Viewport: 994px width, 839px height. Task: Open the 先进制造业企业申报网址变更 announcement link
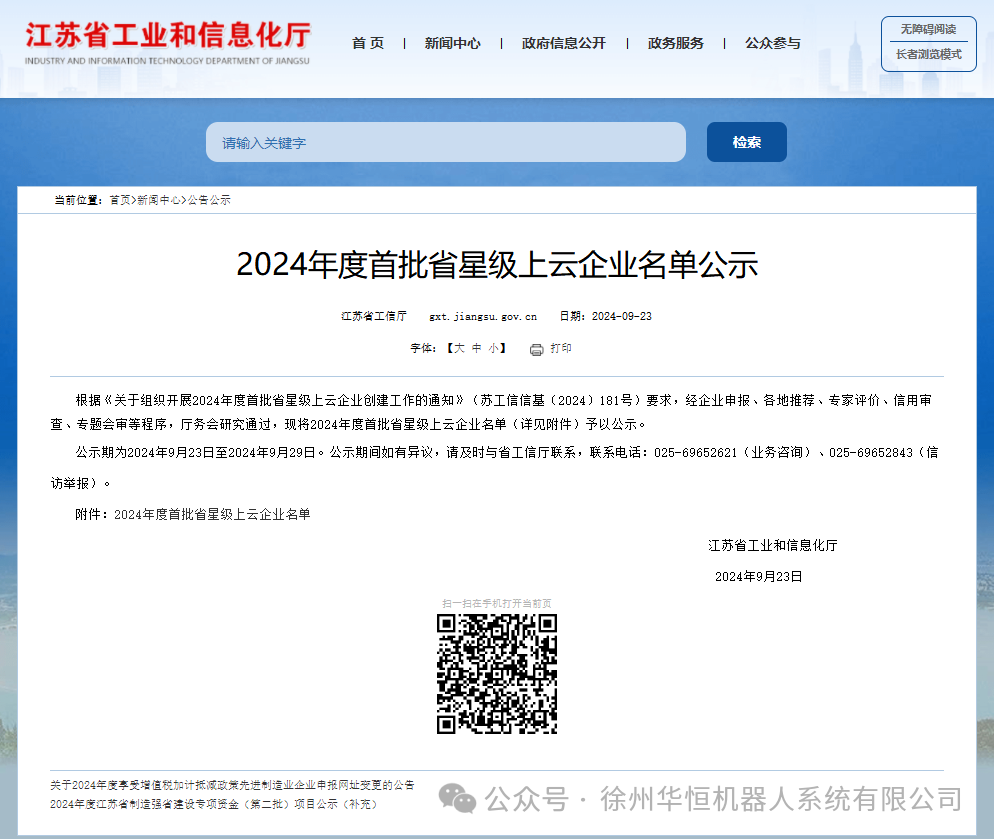coord(232,785)
